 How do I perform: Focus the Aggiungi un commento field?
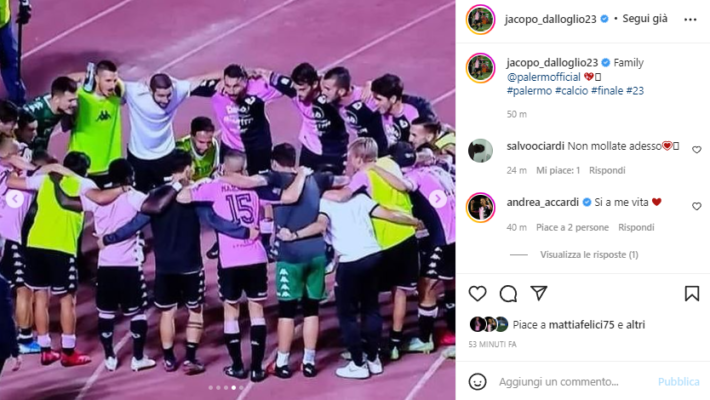[x=573, y=382]
